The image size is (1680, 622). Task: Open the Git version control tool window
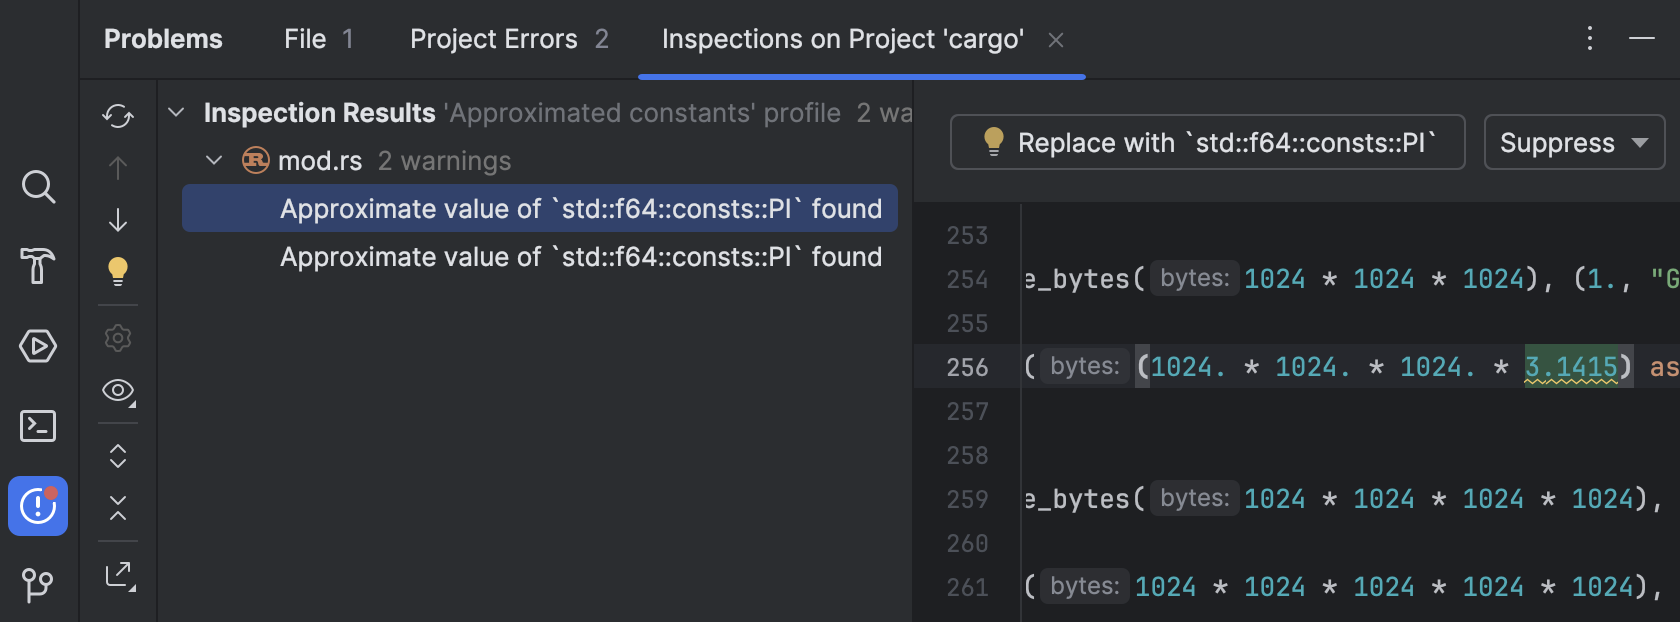click(x=38, y=584)
